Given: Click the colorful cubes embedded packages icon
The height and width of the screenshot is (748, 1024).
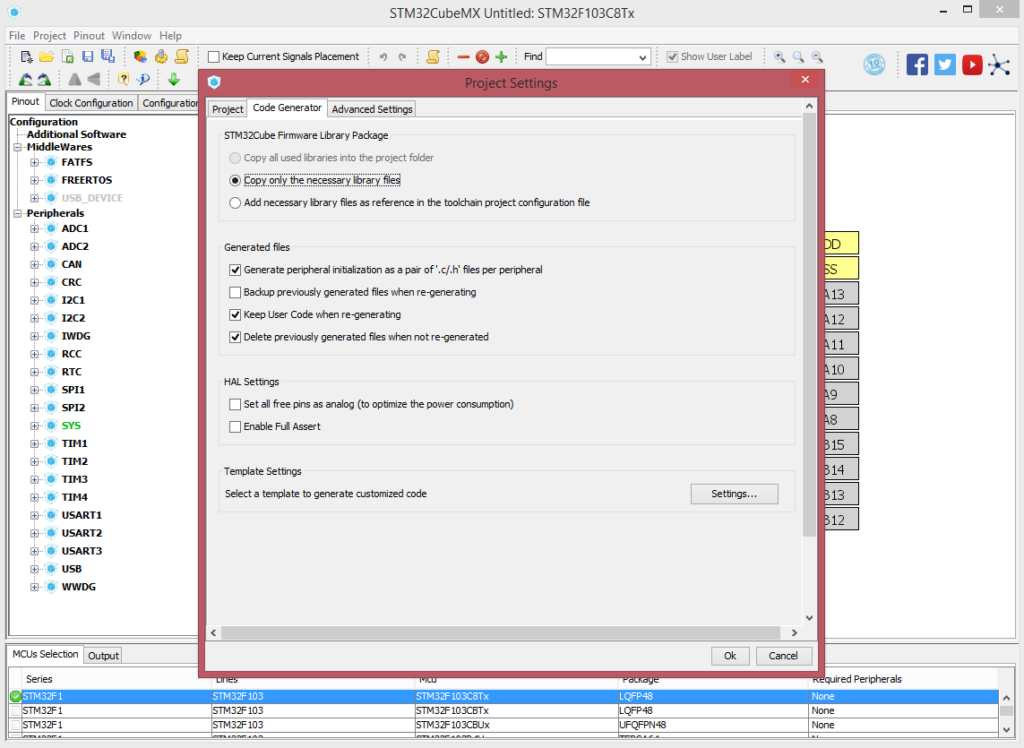Looking at the screenshot, I should point(140,57).
